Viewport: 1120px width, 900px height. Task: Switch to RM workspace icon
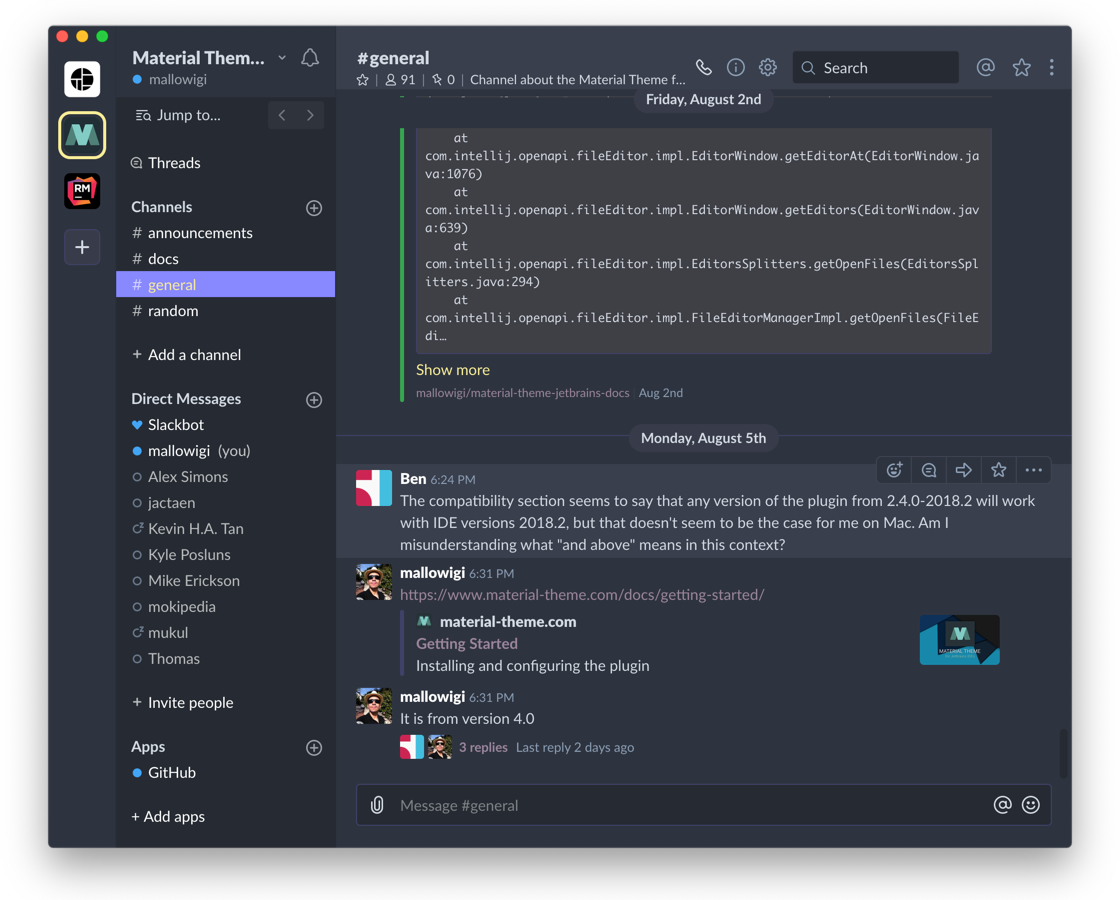82,191
